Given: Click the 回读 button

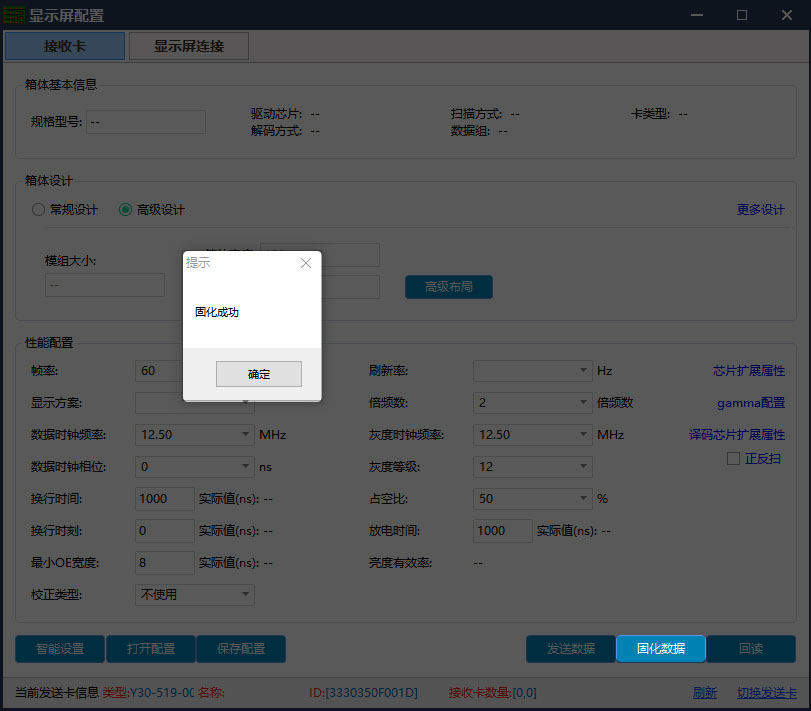Looking at the screenshot, I should coord(751,649).
